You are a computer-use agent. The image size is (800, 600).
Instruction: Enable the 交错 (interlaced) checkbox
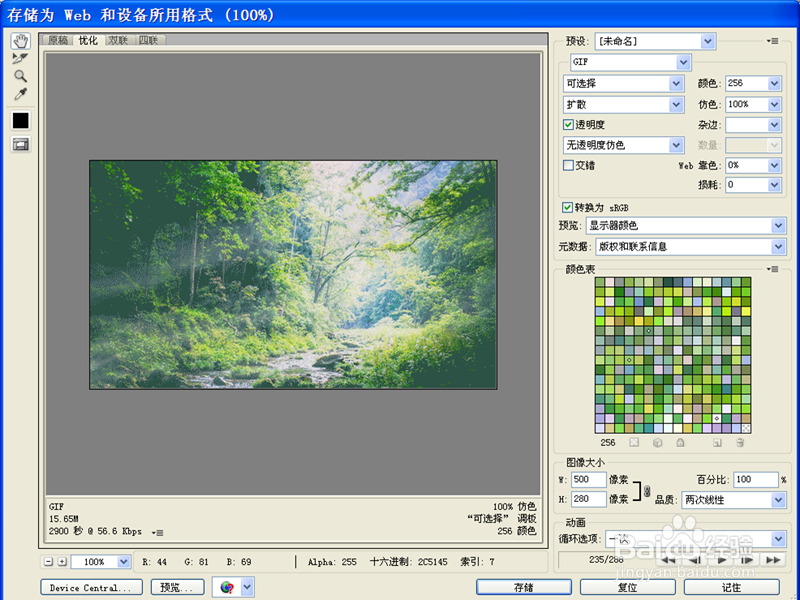point(568,165)
